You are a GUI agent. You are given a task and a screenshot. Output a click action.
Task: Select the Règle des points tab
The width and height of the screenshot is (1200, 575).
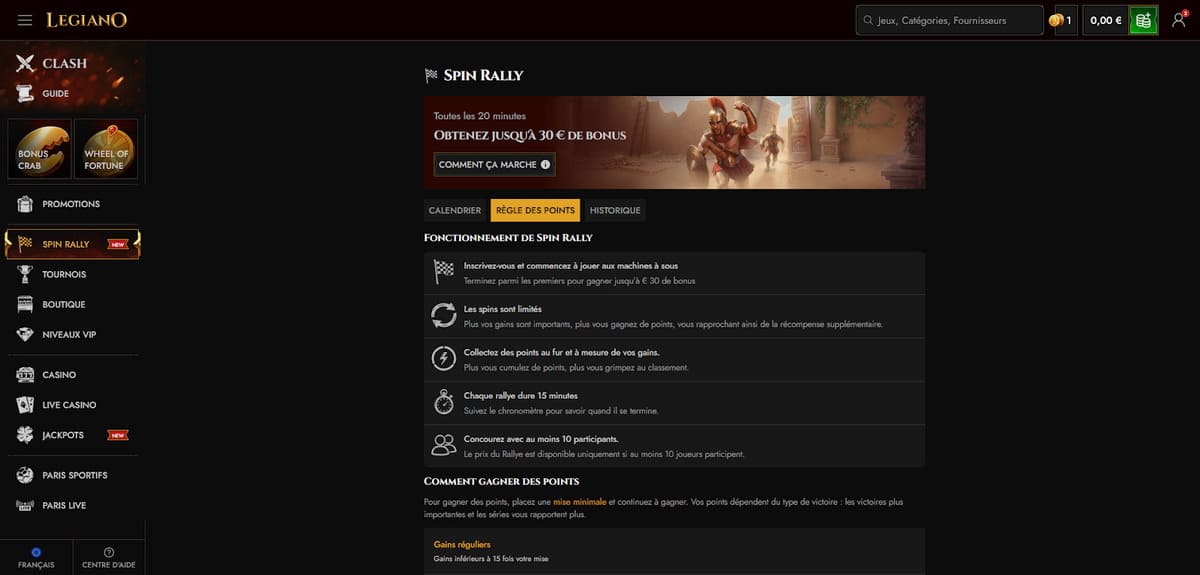tap(535, 211)
